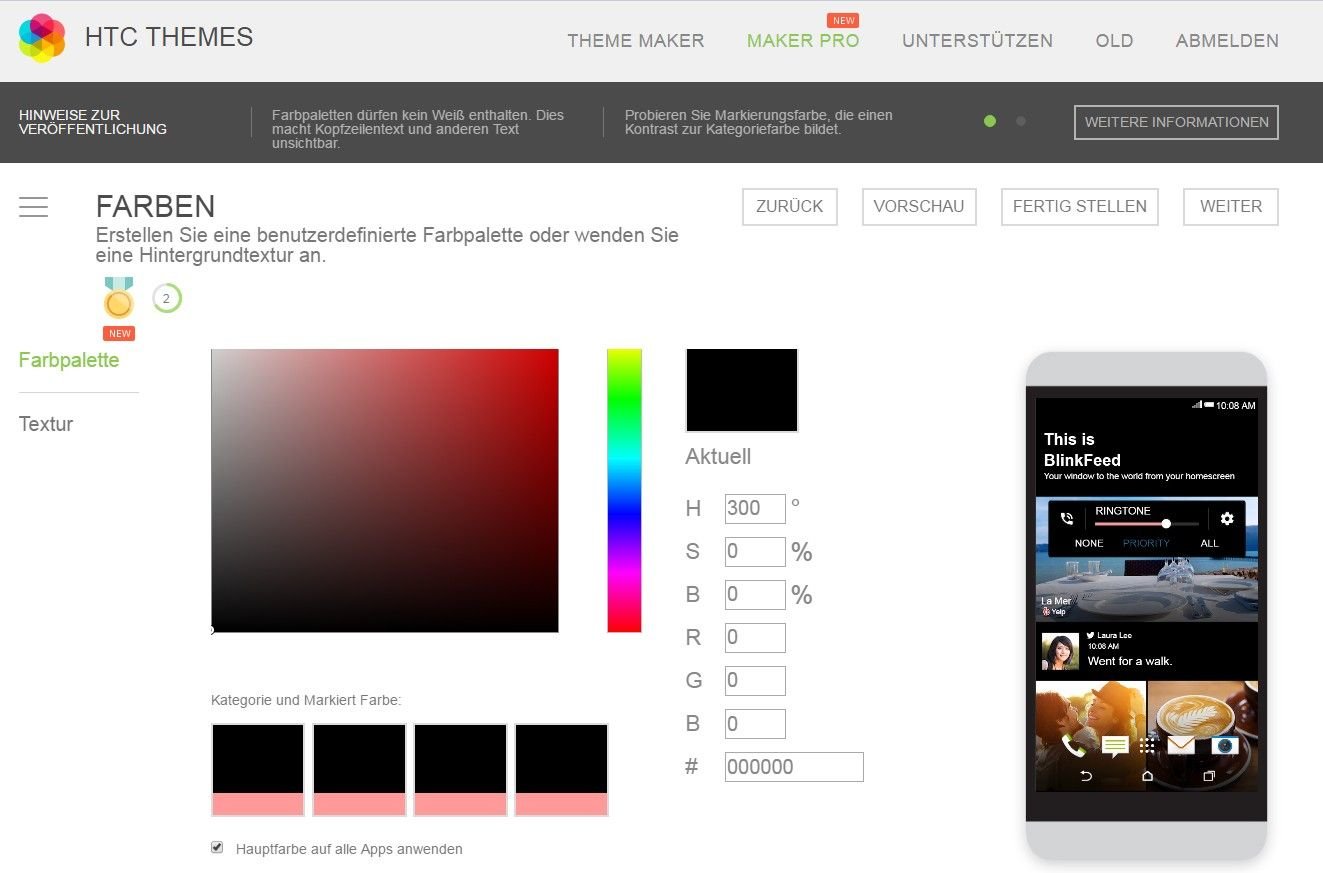Click ABMELDEN to log out
Screen dimensions: 1323x873
pyautogui.click(x=1227, y=41)
